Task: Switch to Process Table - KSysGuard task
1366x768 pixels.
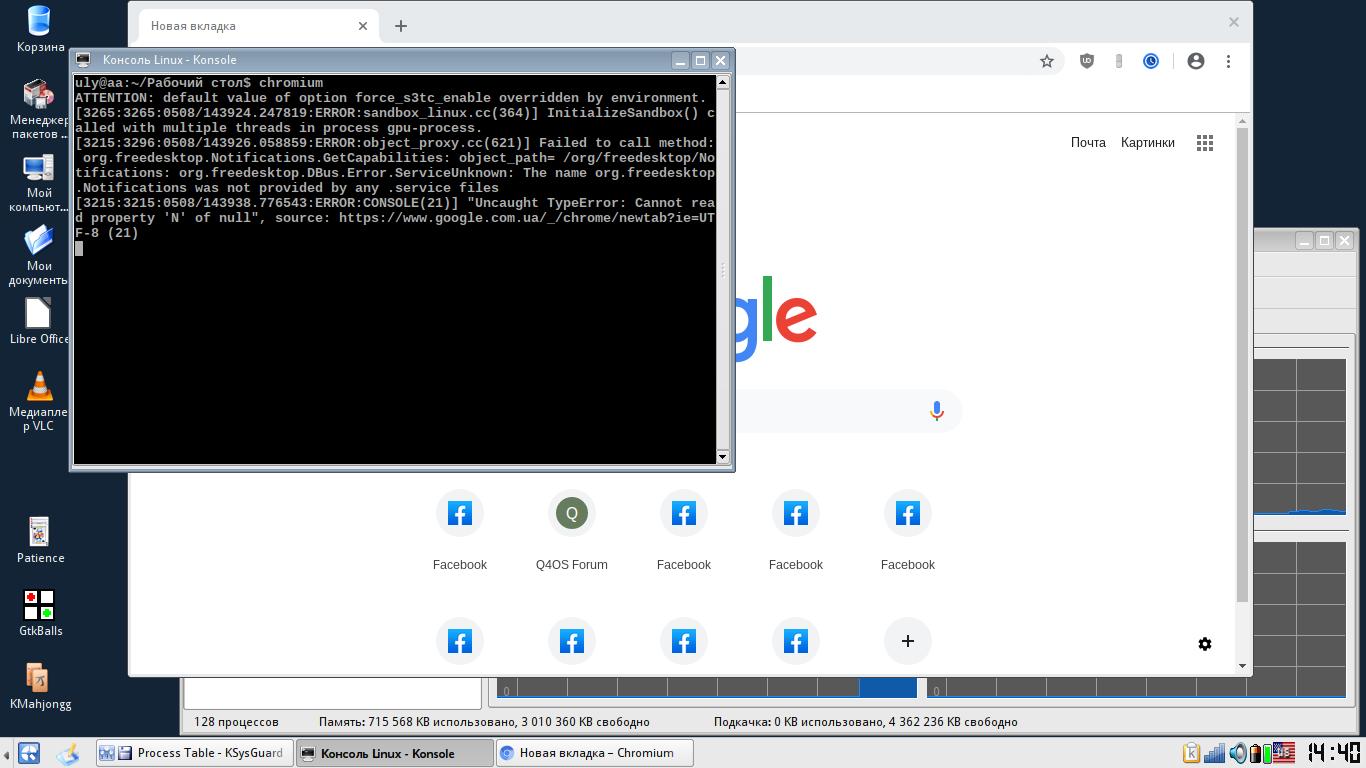Action: (x=194, y=753)
